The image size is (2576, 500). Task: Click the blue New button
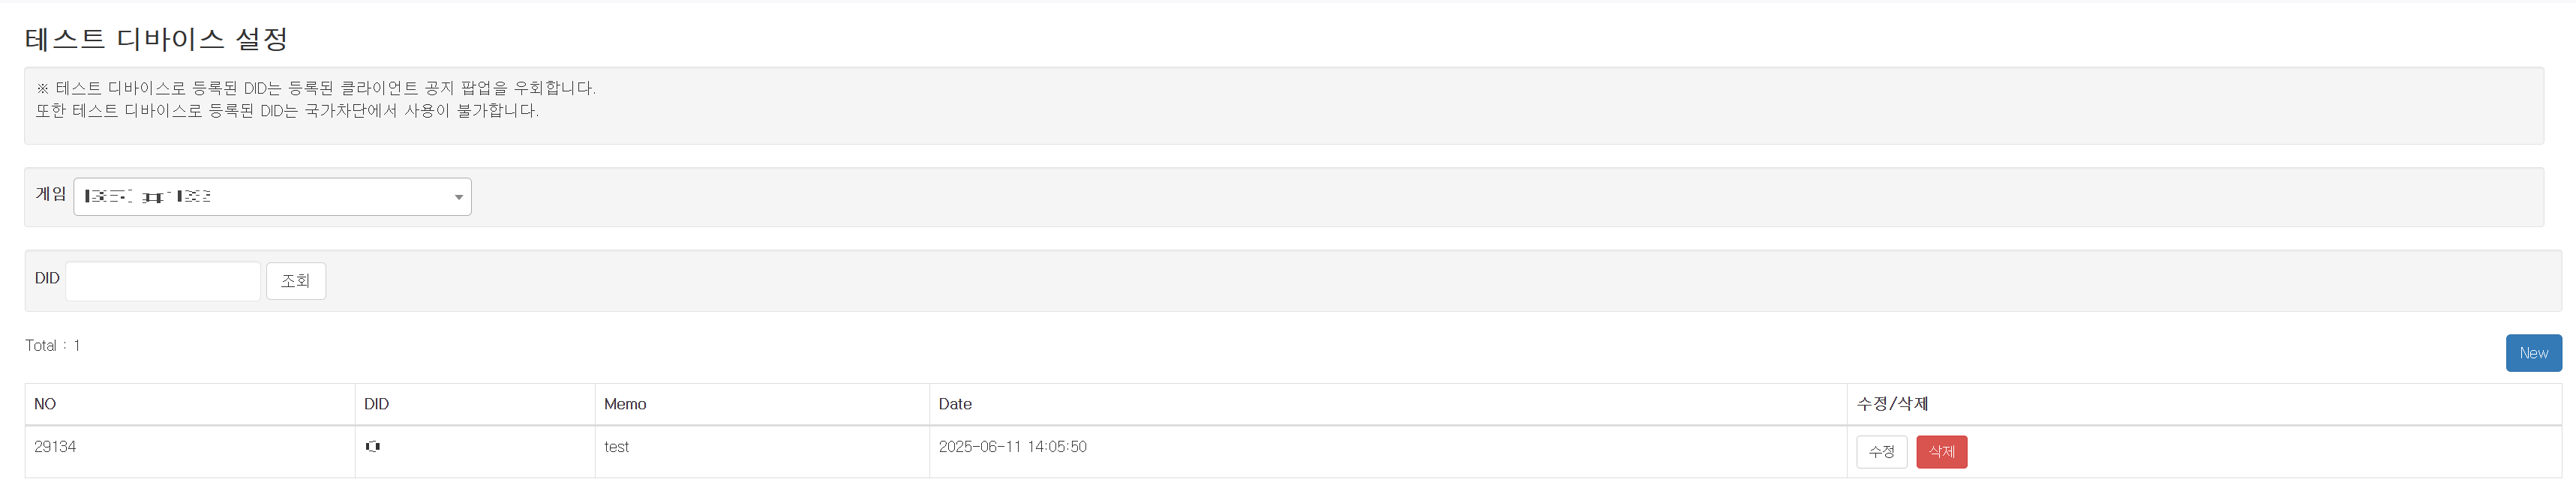coord(2533,353)
